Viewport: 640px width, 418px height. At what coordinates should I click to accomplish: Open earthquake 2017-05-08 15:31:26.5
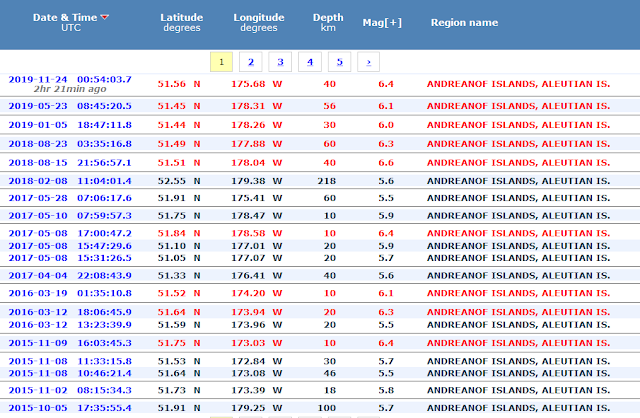(70, 258)
